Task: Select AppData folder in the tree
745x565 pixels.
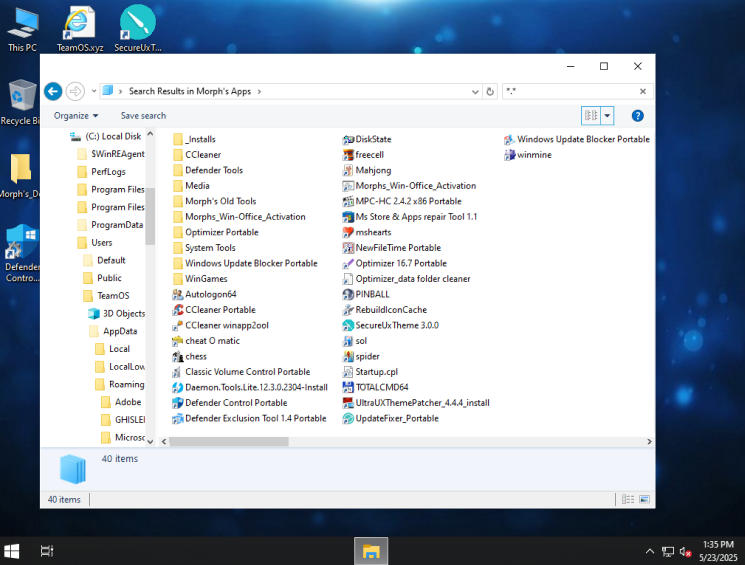Action: tap(114, 331)
